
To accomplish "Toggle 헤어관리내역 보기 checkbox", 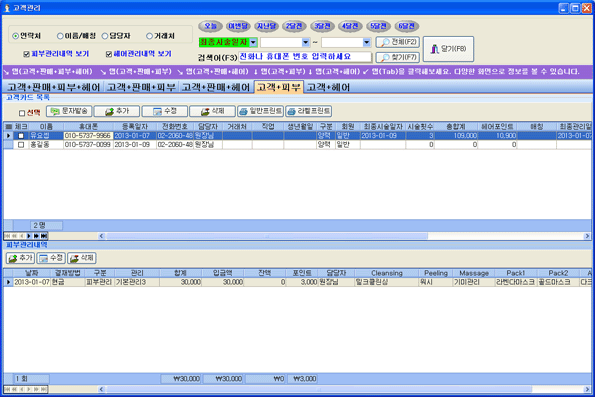I will (x=109, y=54).
